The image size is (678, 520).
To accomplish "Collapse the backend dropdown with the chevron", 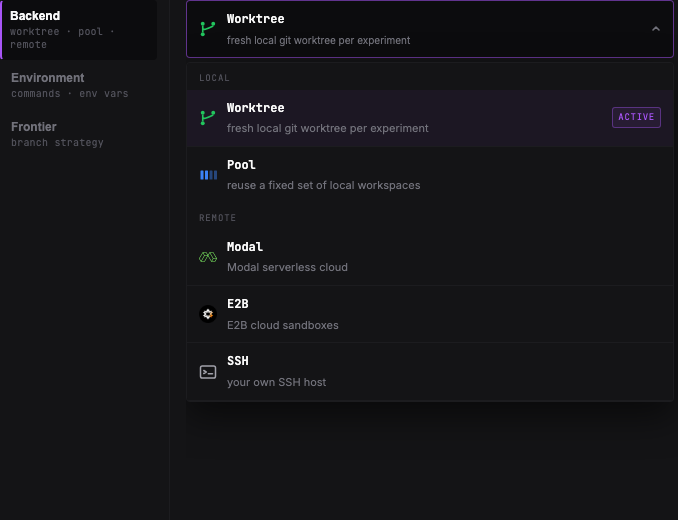I will [656, 29].
